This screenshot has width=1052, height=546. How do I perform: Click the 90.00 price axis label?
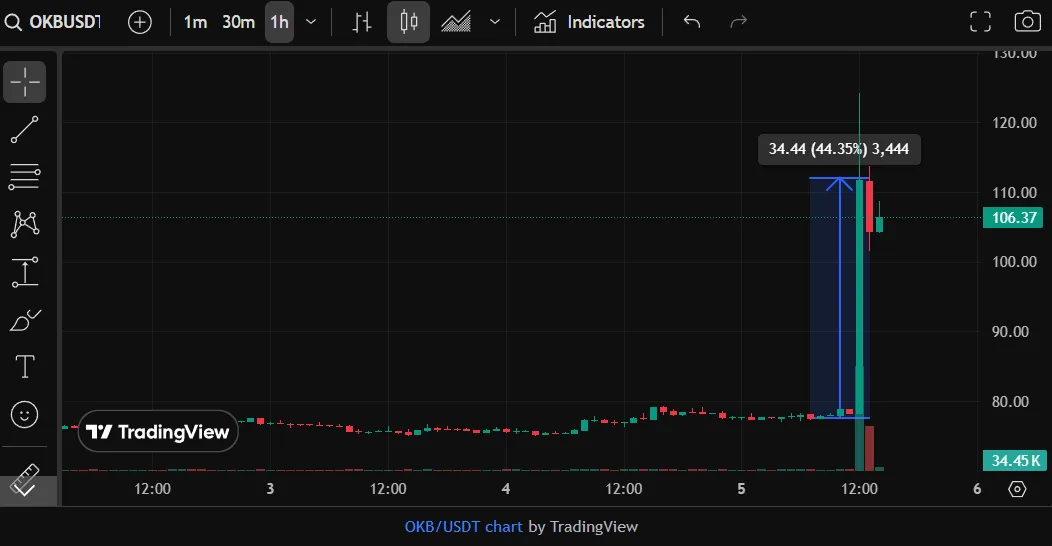click(1010, 331)
